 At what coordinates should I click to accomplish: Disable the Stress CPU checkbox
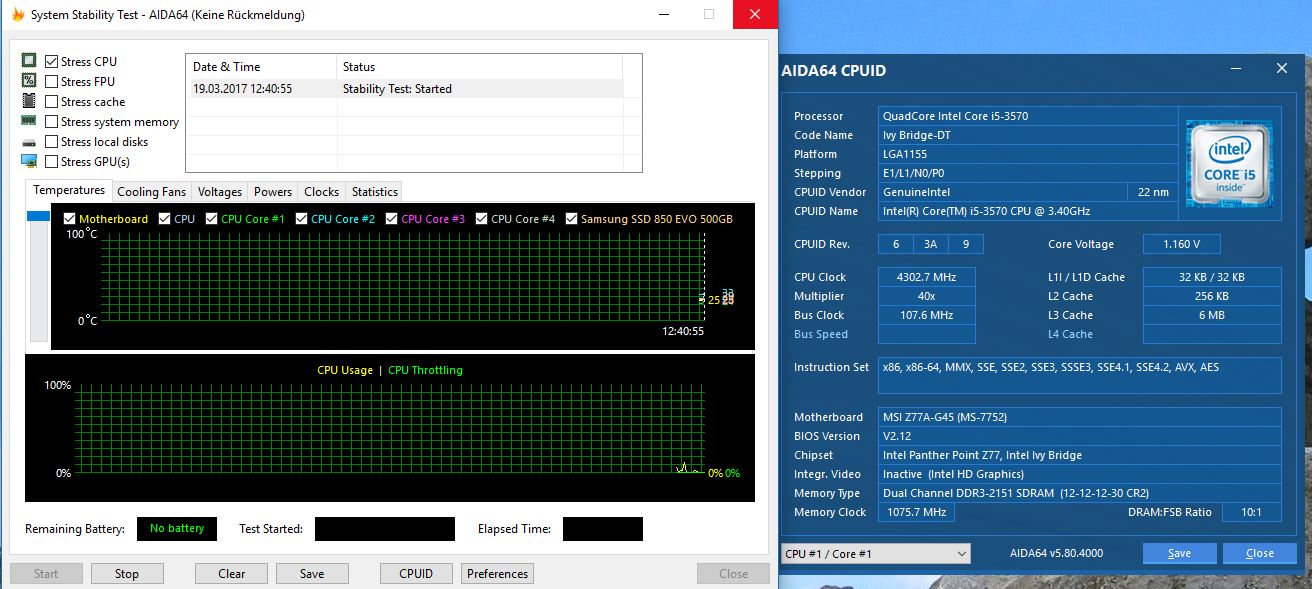pos(52,62)
